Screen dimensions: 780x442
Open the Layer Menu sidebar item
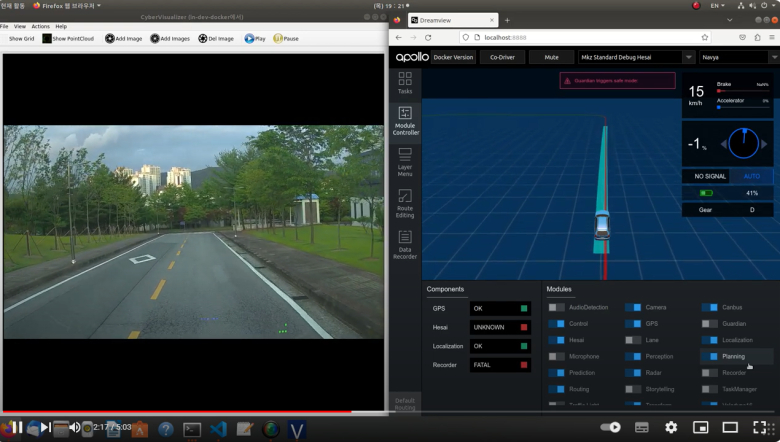[x=405, y=162]
